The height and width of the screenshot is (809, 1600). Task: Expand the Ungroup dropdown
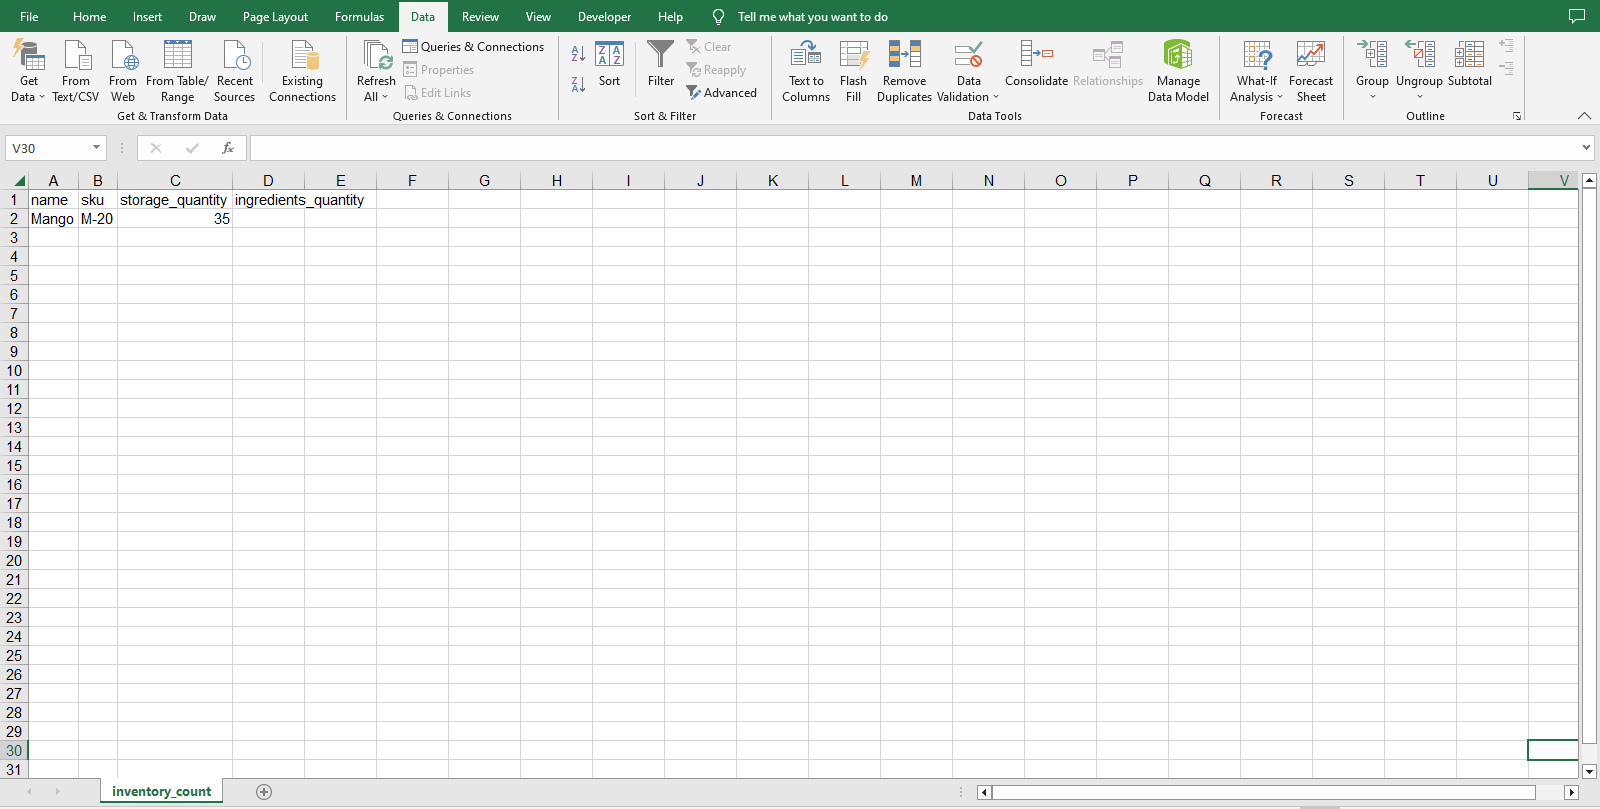coord(1419,97)
